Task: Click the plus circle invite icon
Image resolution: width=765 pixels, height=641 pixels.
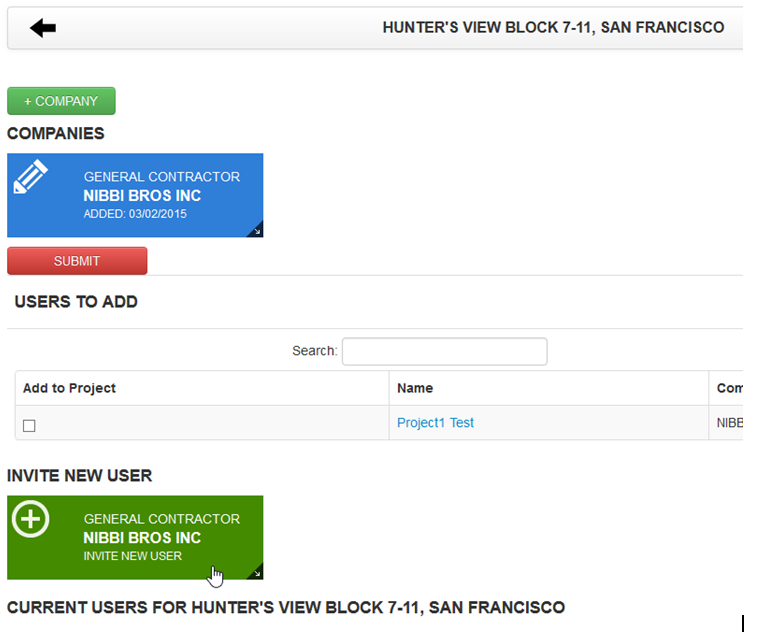Action: [31, 519]
